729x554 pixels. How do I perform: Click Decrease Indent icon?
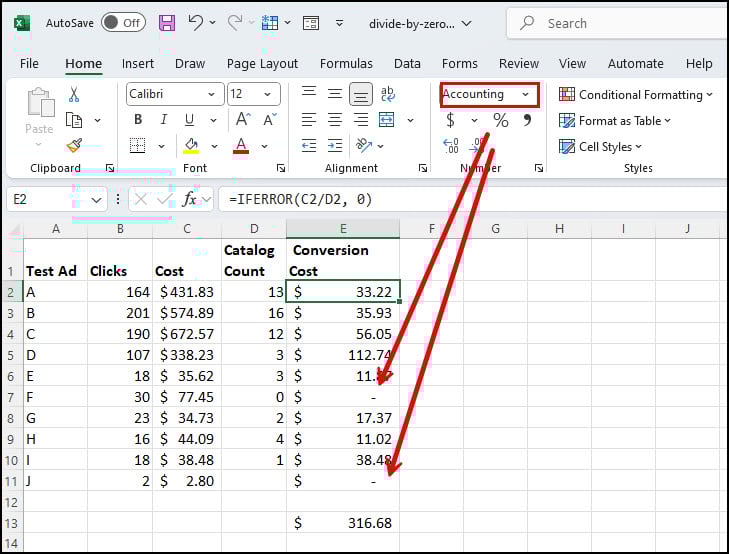[309, 146]
